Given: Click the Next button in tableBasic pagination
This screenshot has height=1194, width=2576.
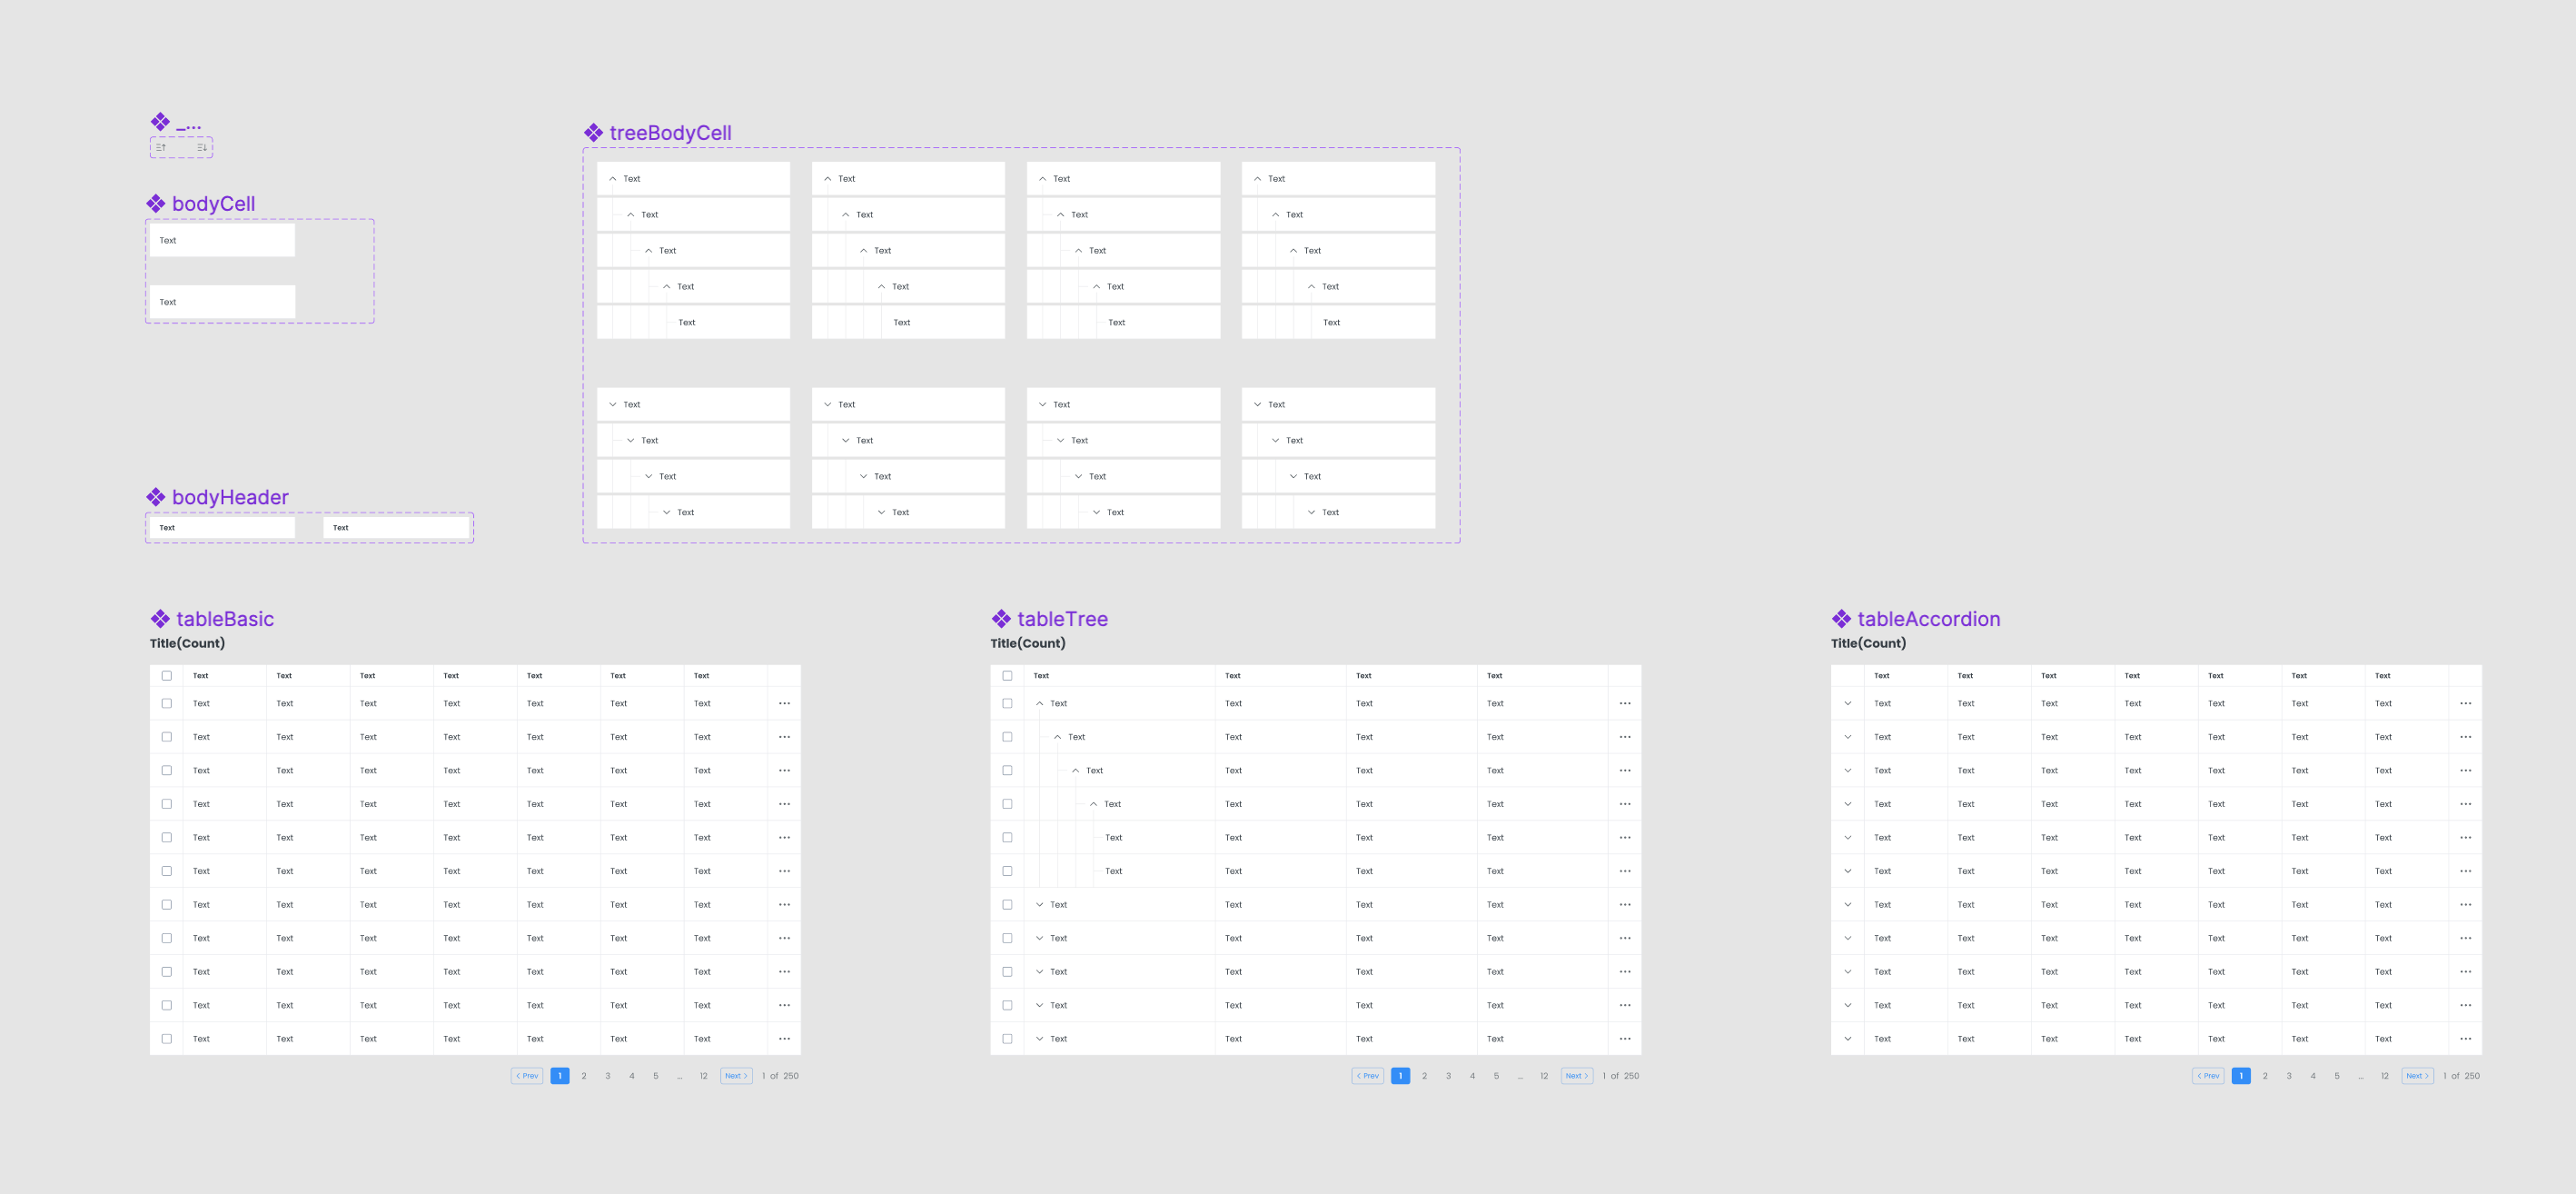Looking at the screenshot, I should click(x=736, y=1075).
